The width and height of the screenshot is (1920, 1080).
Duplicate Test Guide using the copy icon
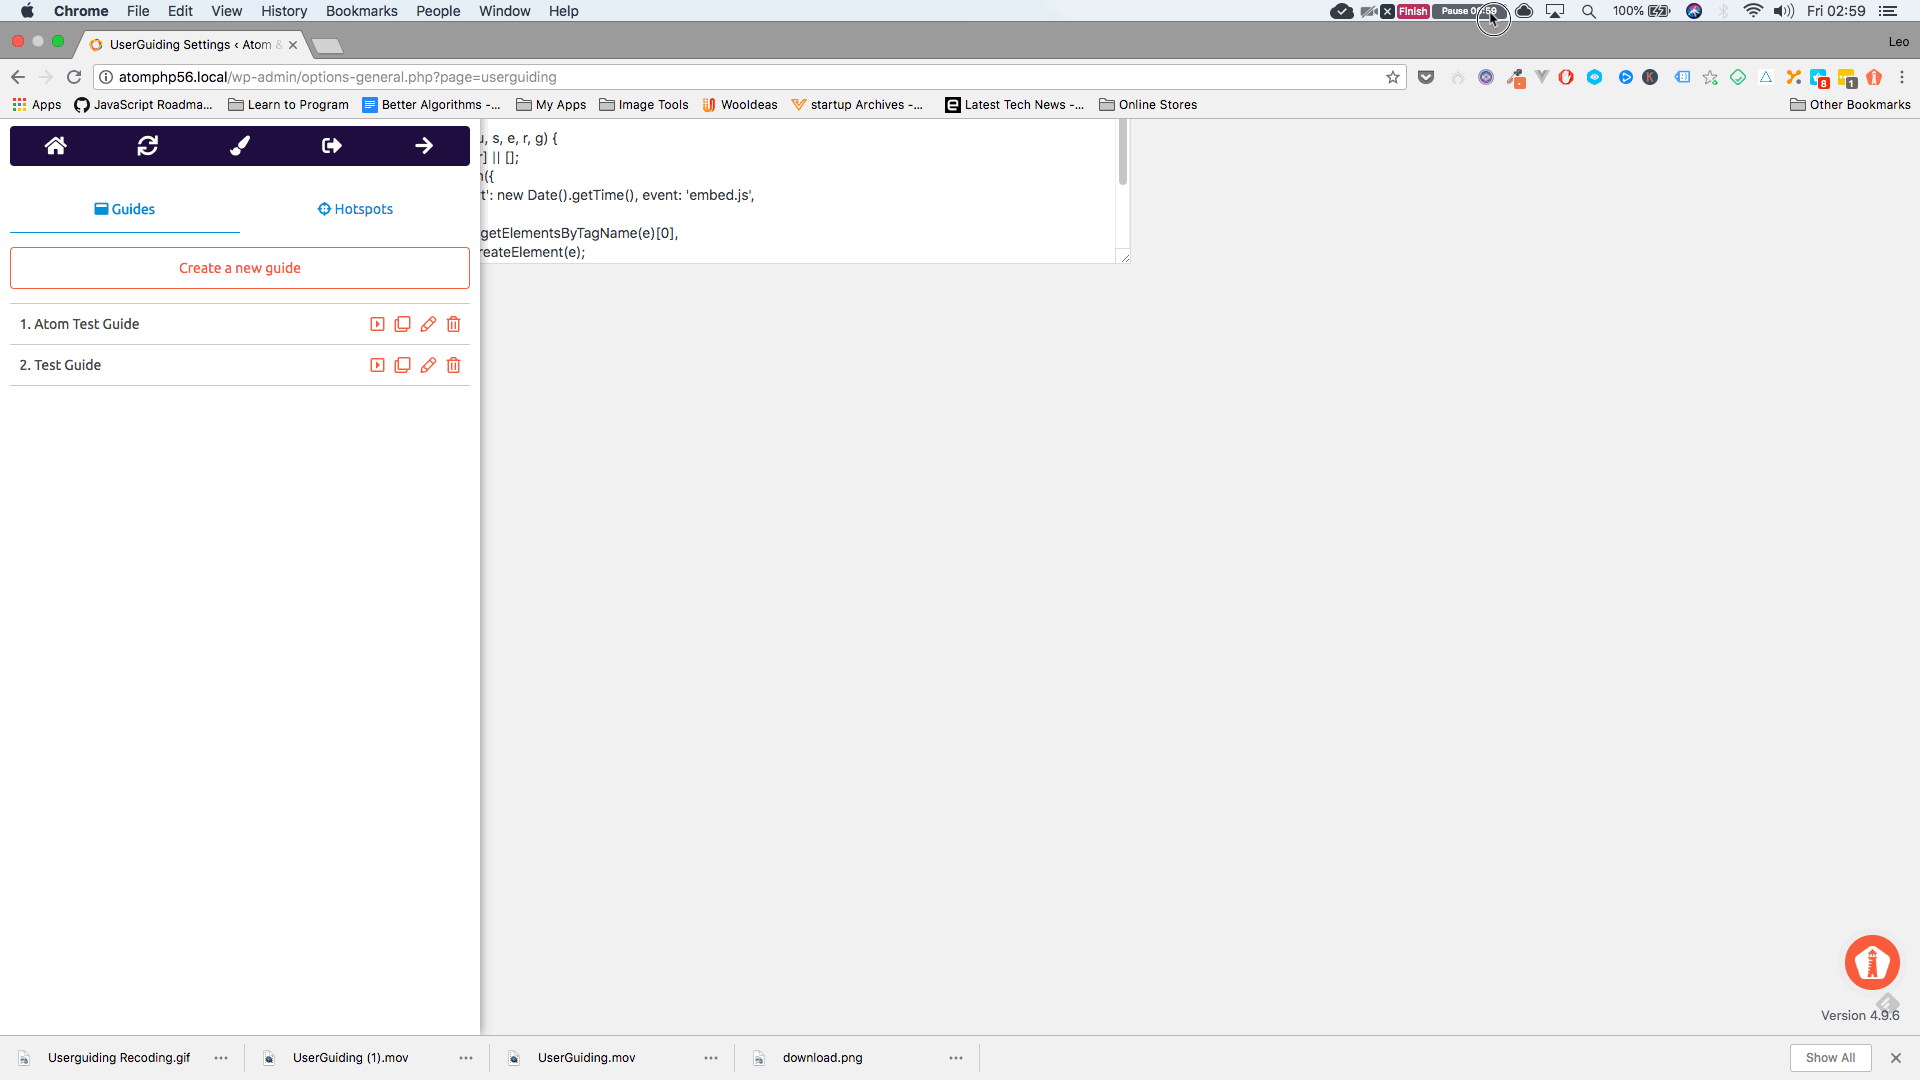402,365
